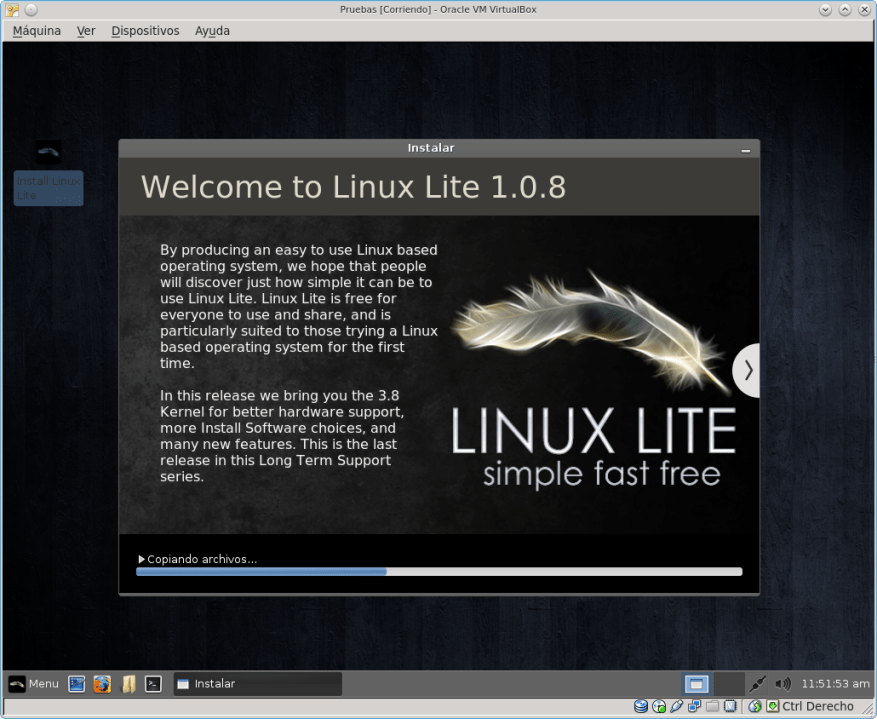The height and width of the screenshot is (719, 877).
Task: Expand the Copiando archivos details arrow
Action: click(141, 558)
